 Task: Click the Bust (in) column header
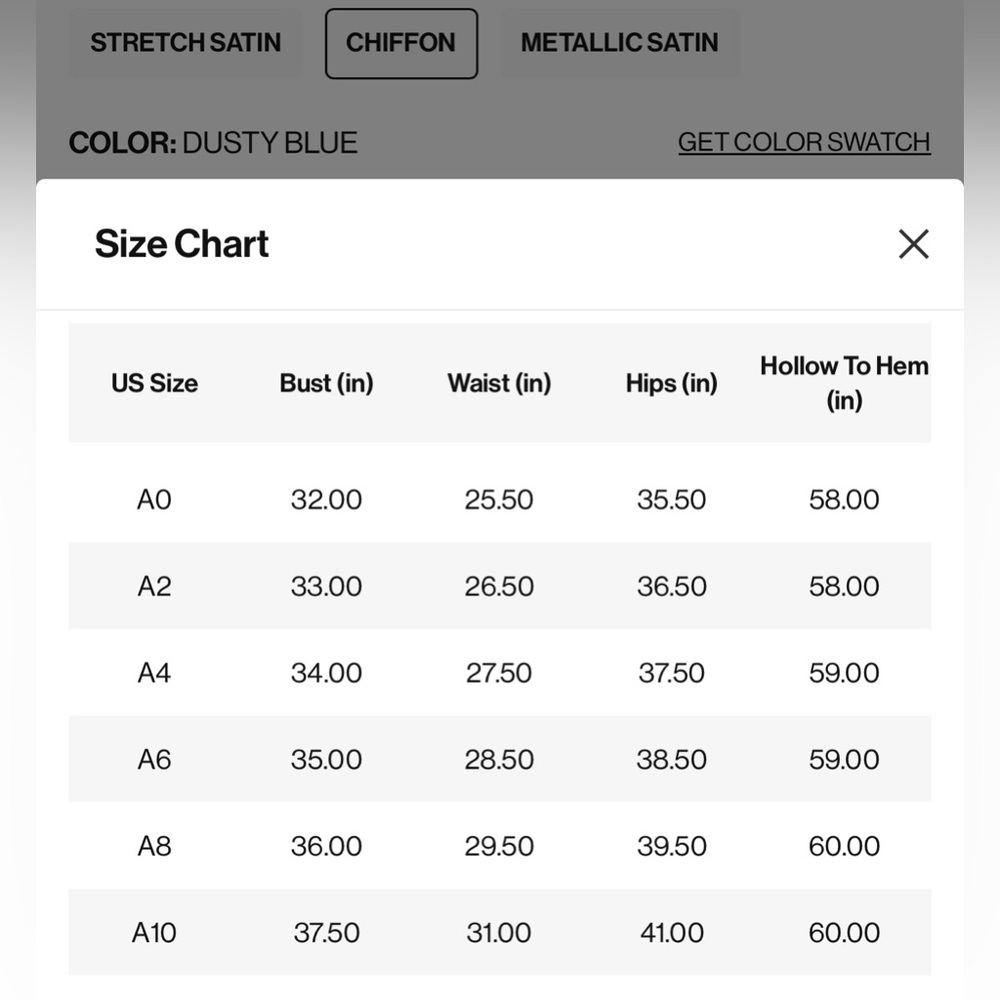click(327, 383)
